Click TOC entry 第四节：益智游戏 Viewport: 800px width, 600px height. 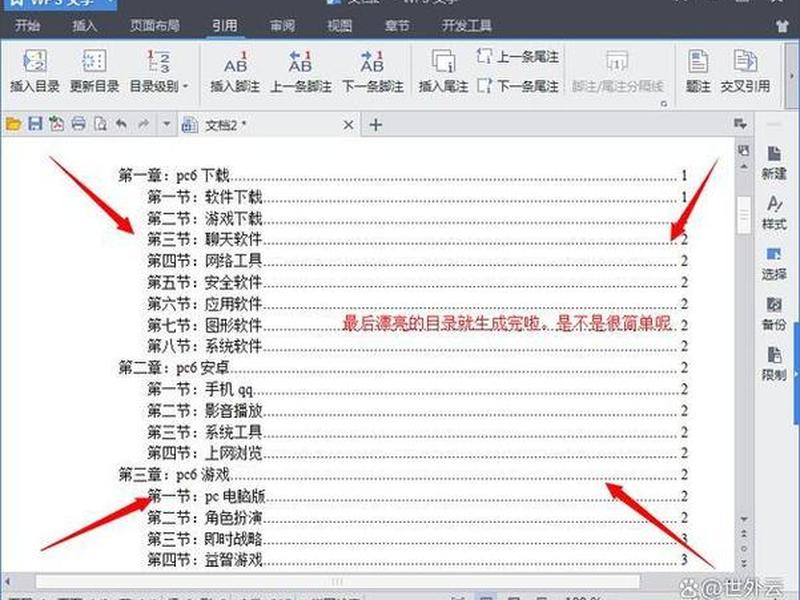point(417,560)
